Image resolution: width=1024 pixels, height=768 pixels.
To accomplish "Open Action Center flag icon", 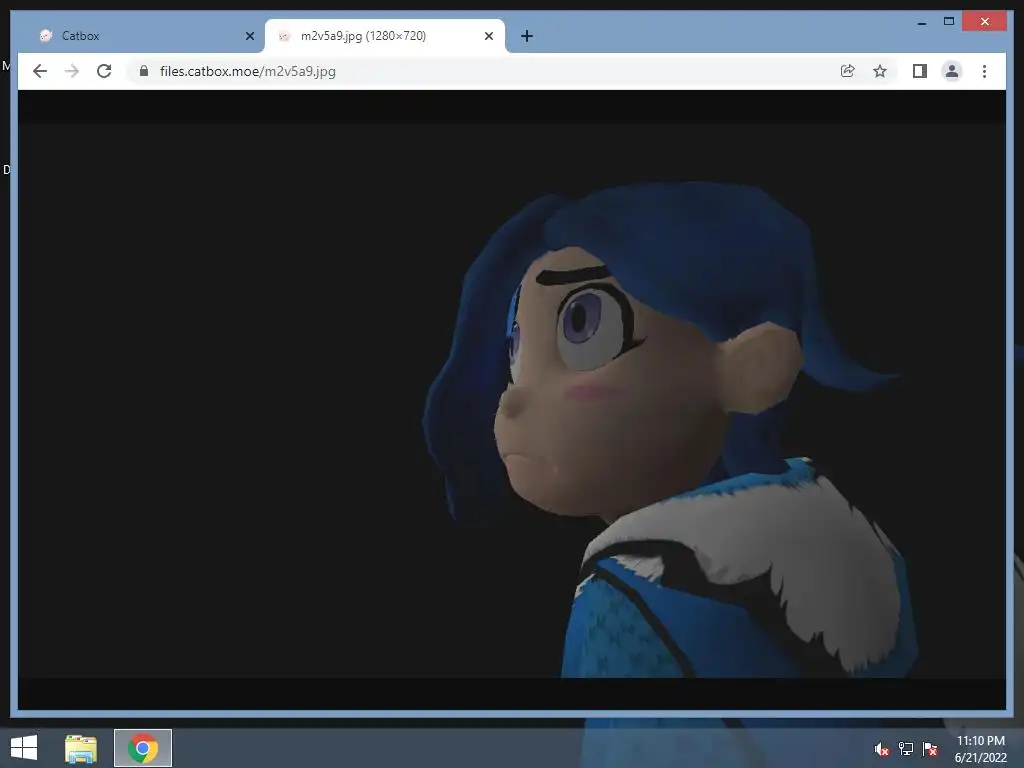I will pyautogui.click(x=930, y=749).
